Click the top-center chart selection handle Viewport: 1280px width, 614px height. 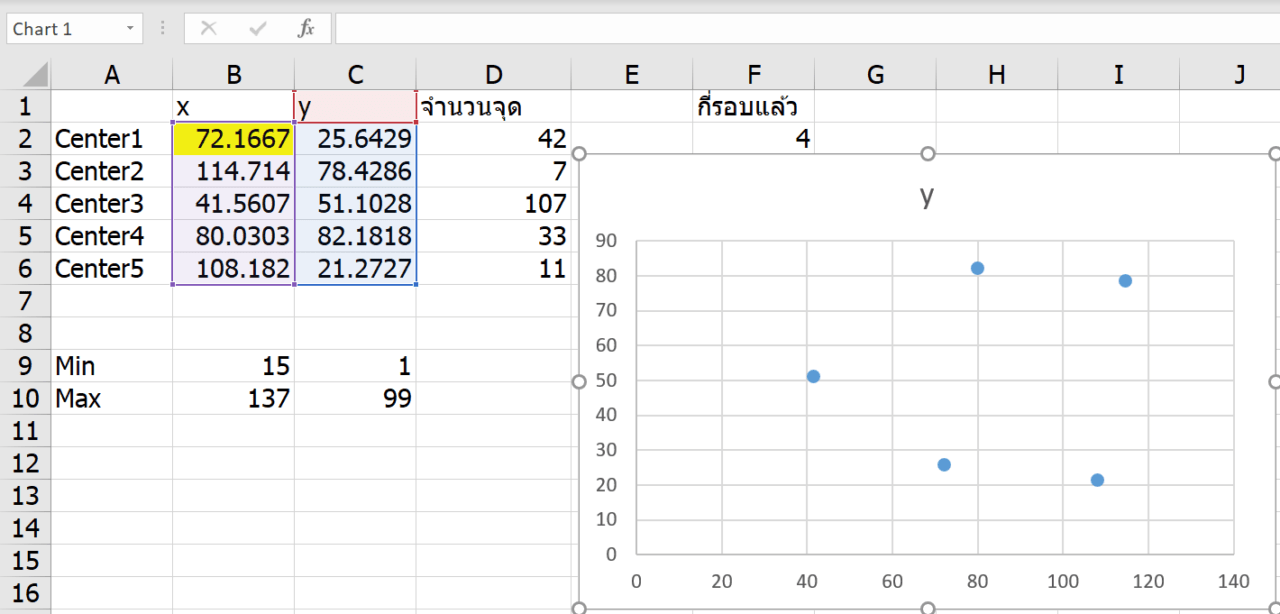click(927, 153)
